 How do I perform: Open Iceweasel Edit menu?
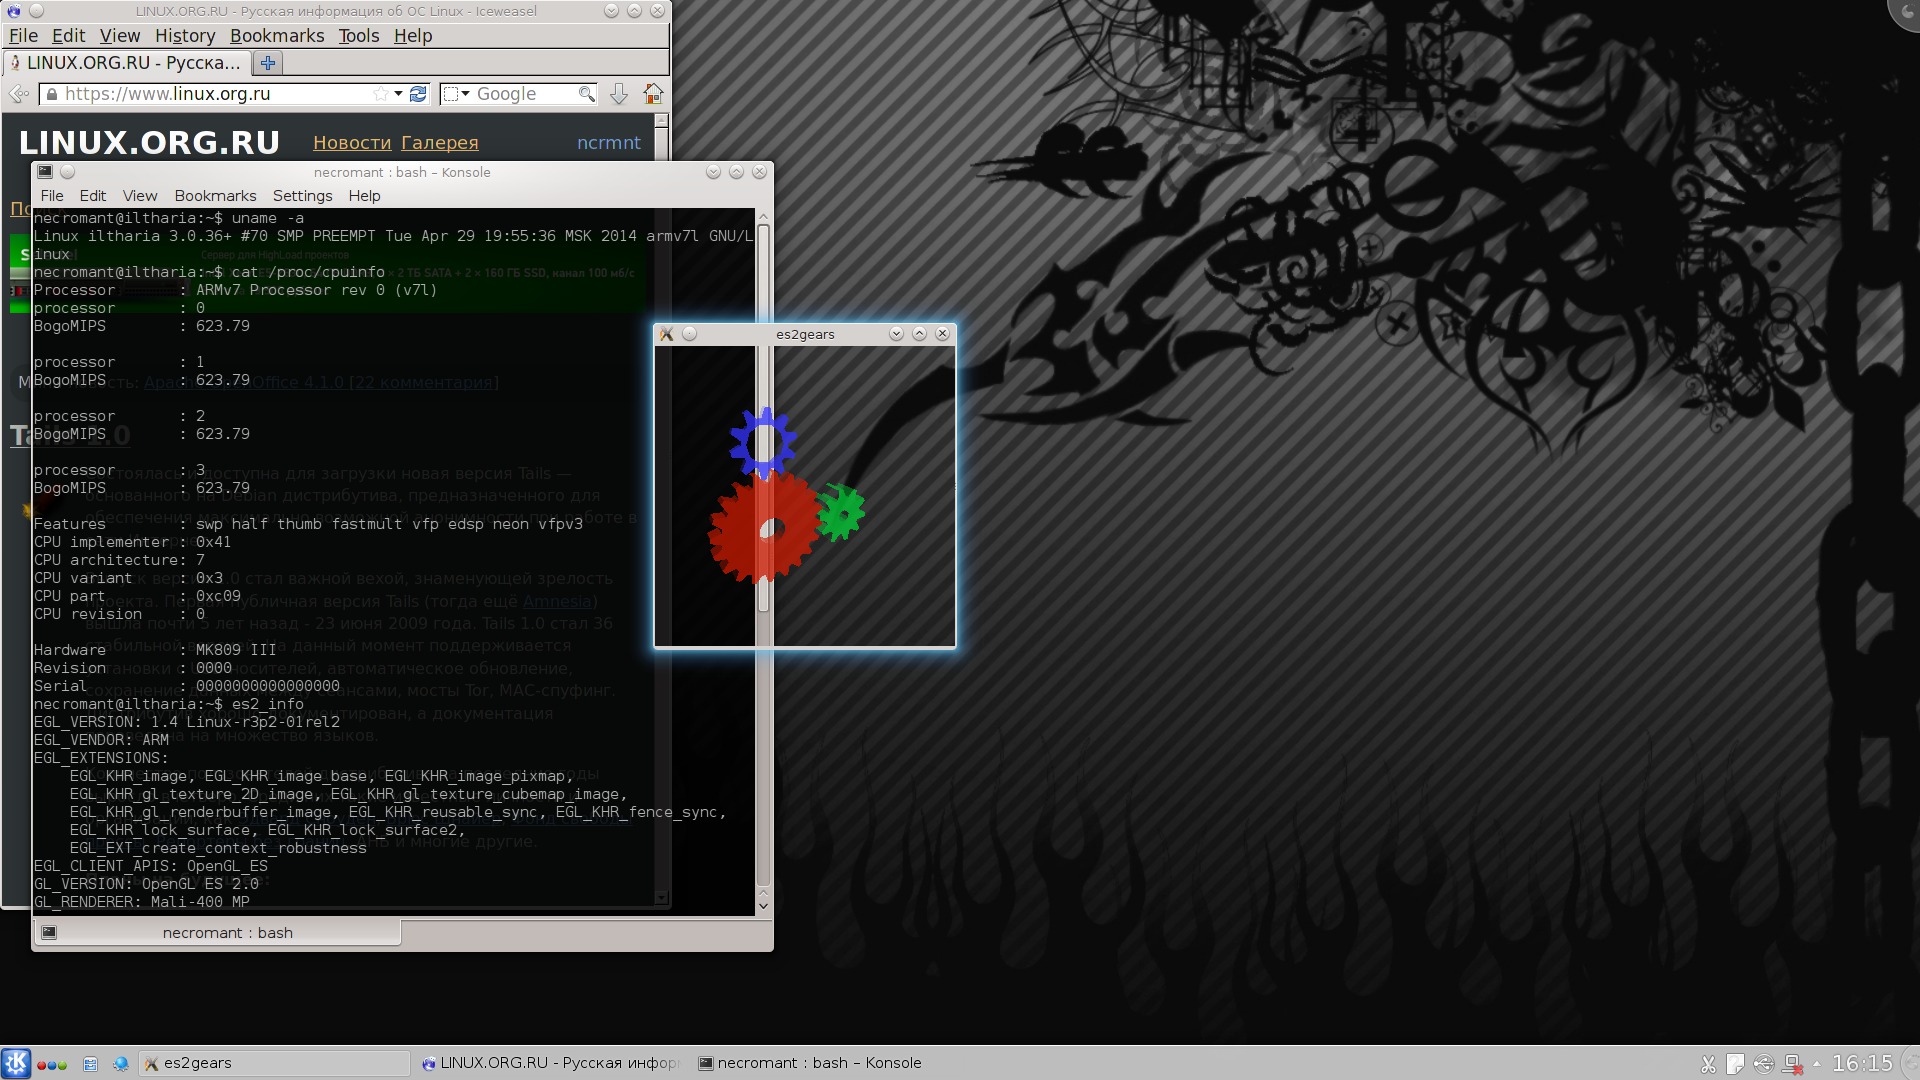pyautogui.click(x=68, y=36)
